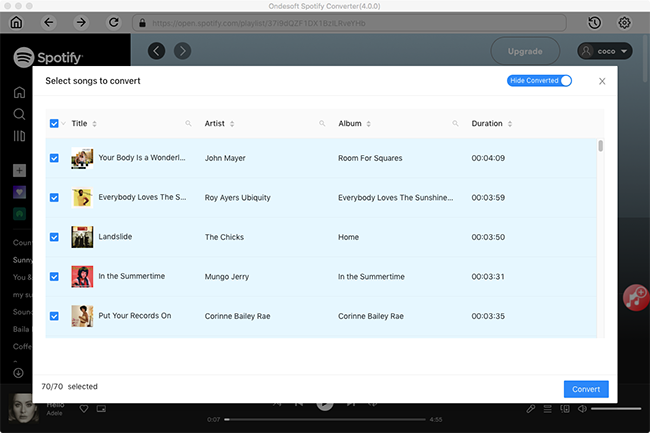Viewport: 650px width, 433px height.
Task: Click Corinne Bailey Rae album cell
Action: 371,316
